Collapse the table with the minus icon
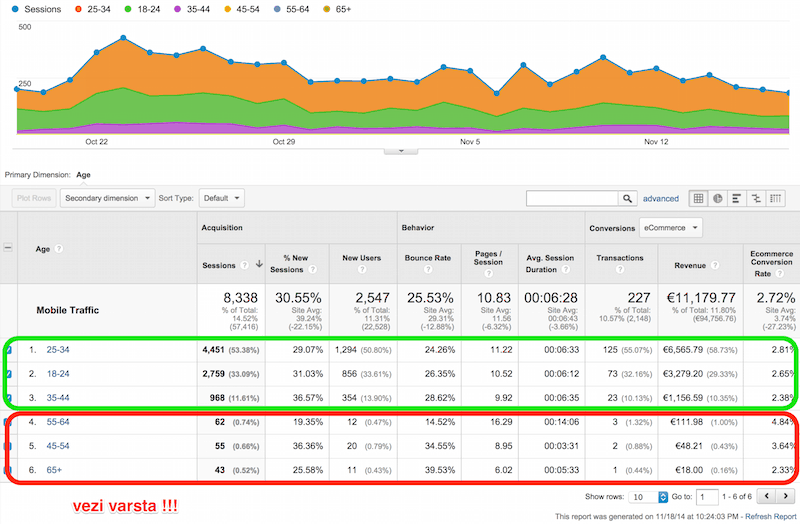The width and height of the screenshot is (800, 524). point(8,247)
